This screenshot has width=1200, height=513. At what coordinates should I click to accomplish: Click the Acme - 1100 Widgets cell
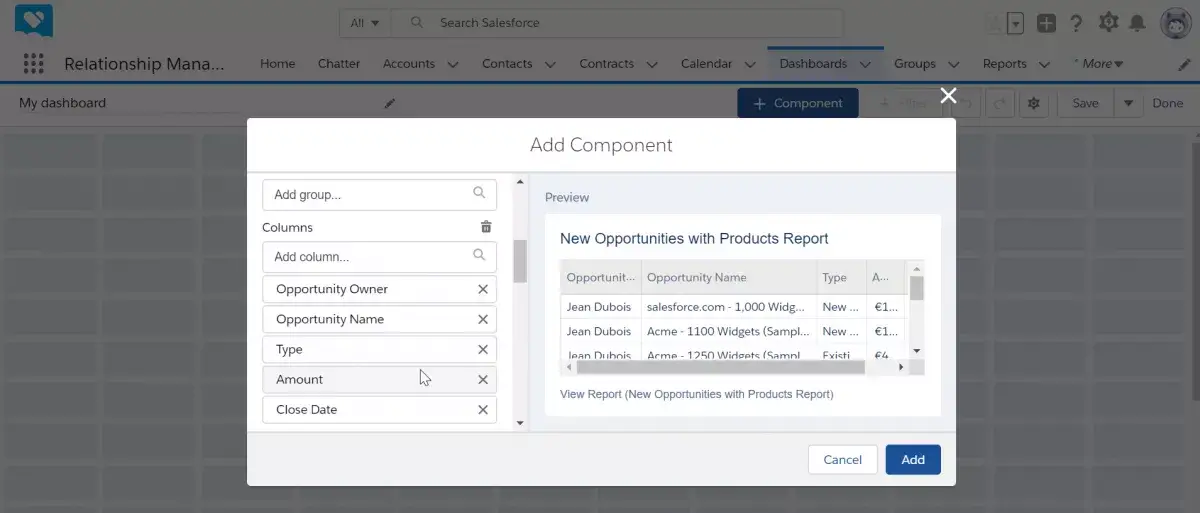728,331
